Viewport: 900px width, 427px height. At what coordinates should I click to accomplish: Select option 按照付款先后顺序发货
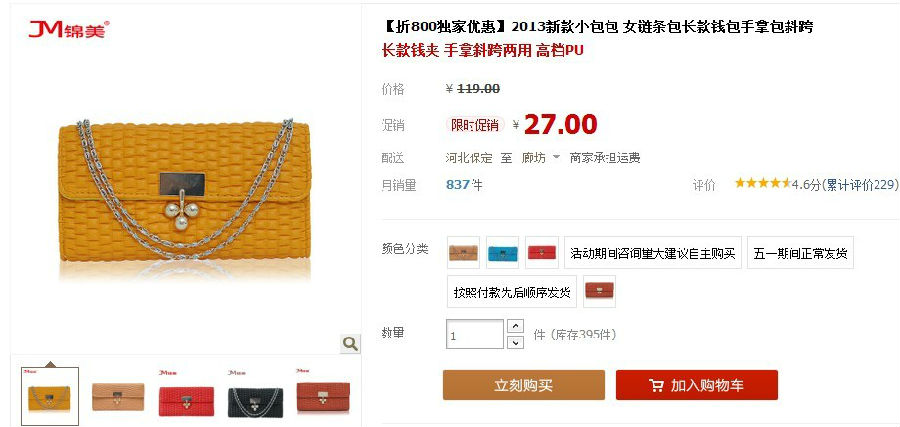tap(512, 292)
